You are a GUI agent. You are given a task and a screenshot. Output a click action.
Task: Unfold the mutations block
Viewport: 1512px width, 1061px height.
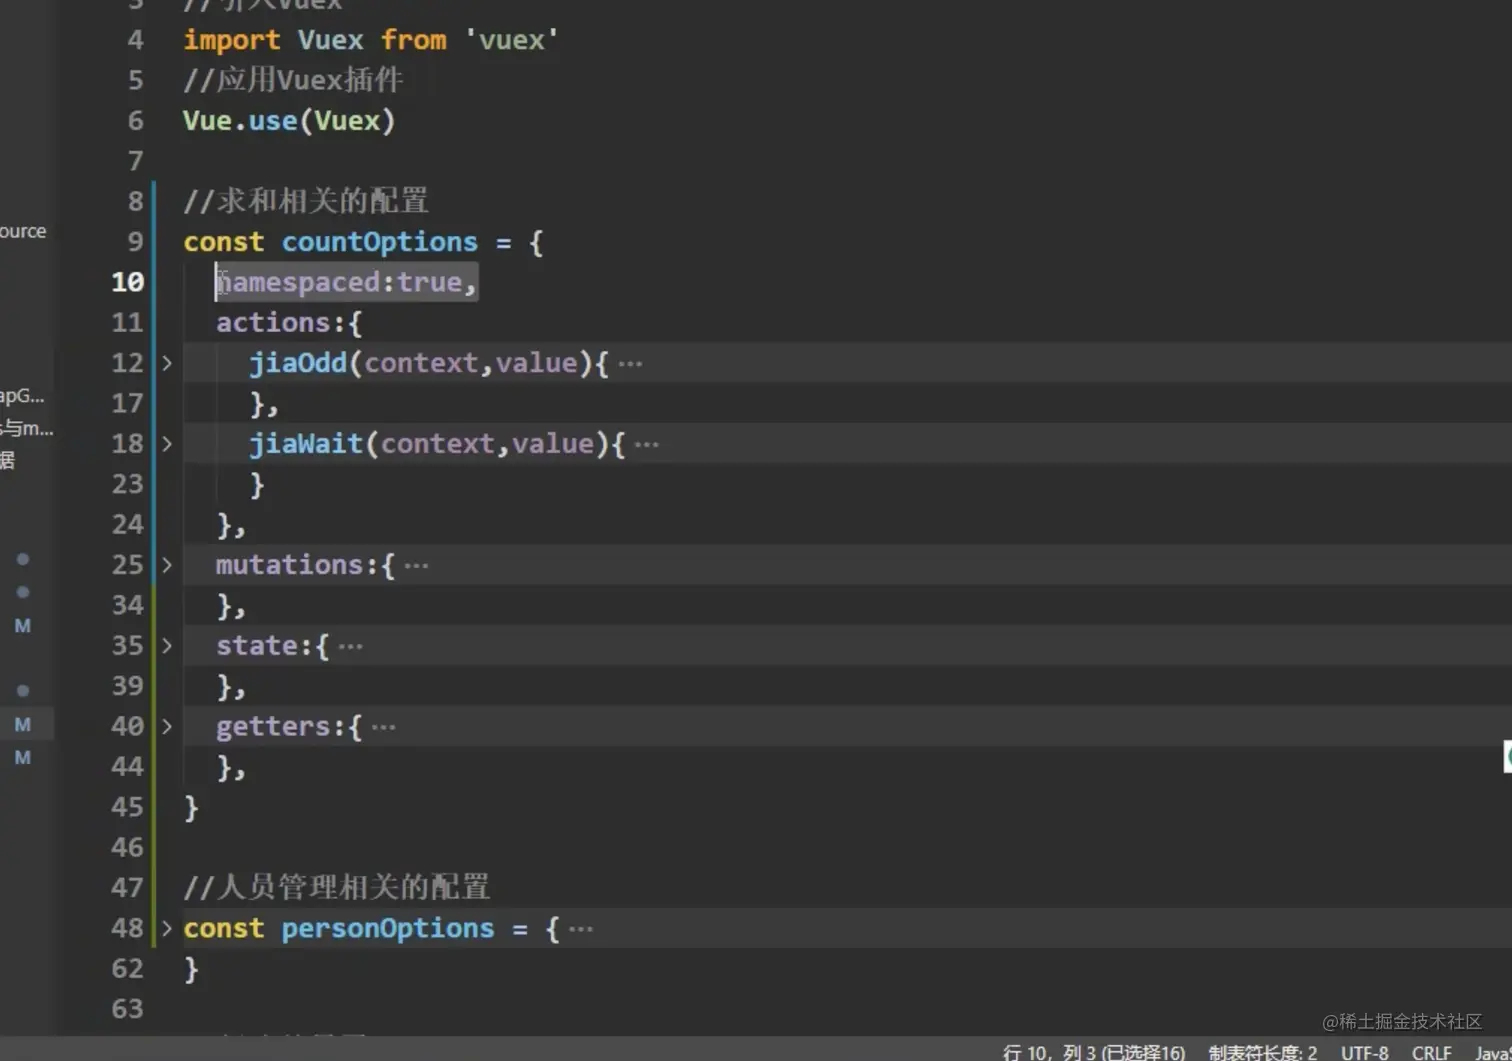167,565
